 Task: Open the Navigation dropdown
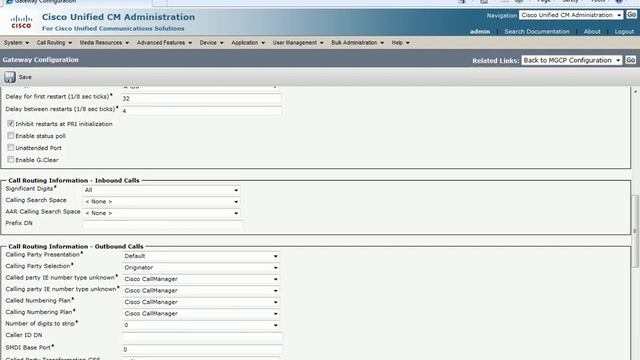coord(571,15)
